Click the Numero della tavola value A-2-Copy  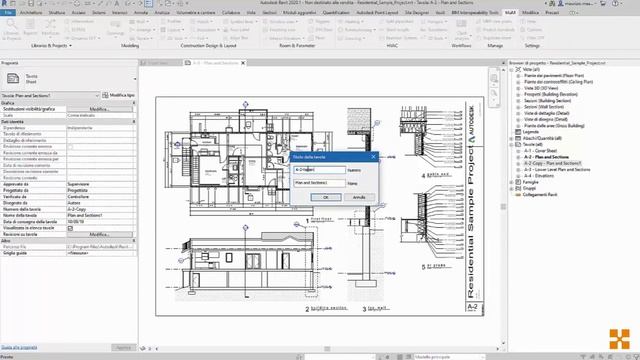pyautogui.click(x=101, y=209)
